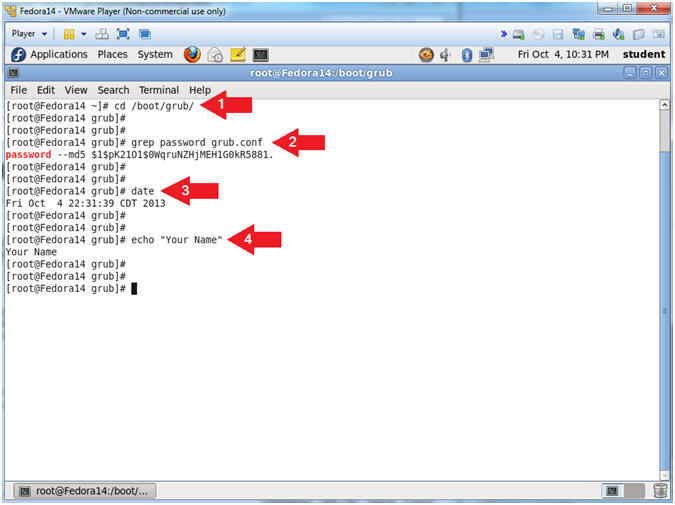Click the CD/DVD drive device icon
This screenshot has width=675, height=505.
point(539,34)
